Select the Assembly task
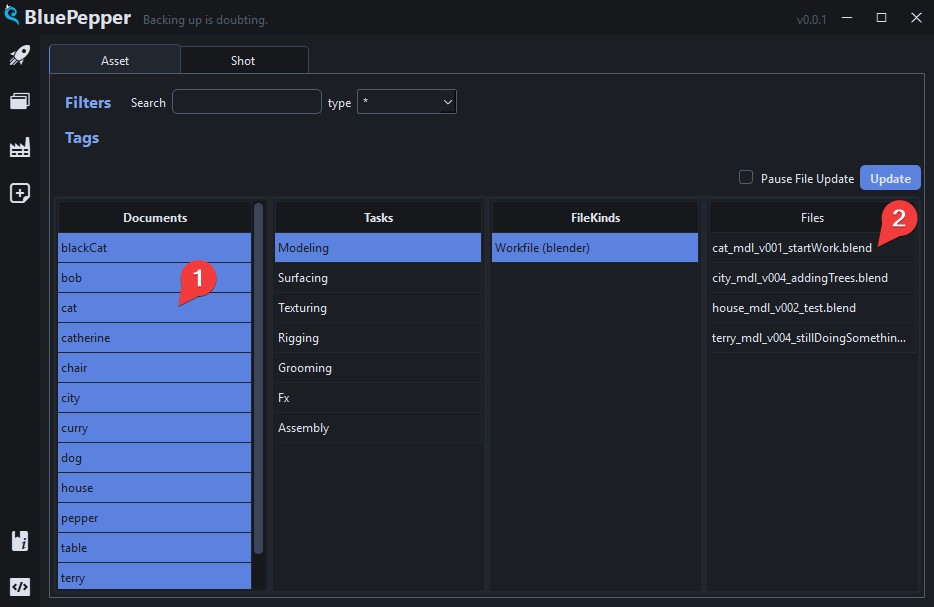 point(378,428)
